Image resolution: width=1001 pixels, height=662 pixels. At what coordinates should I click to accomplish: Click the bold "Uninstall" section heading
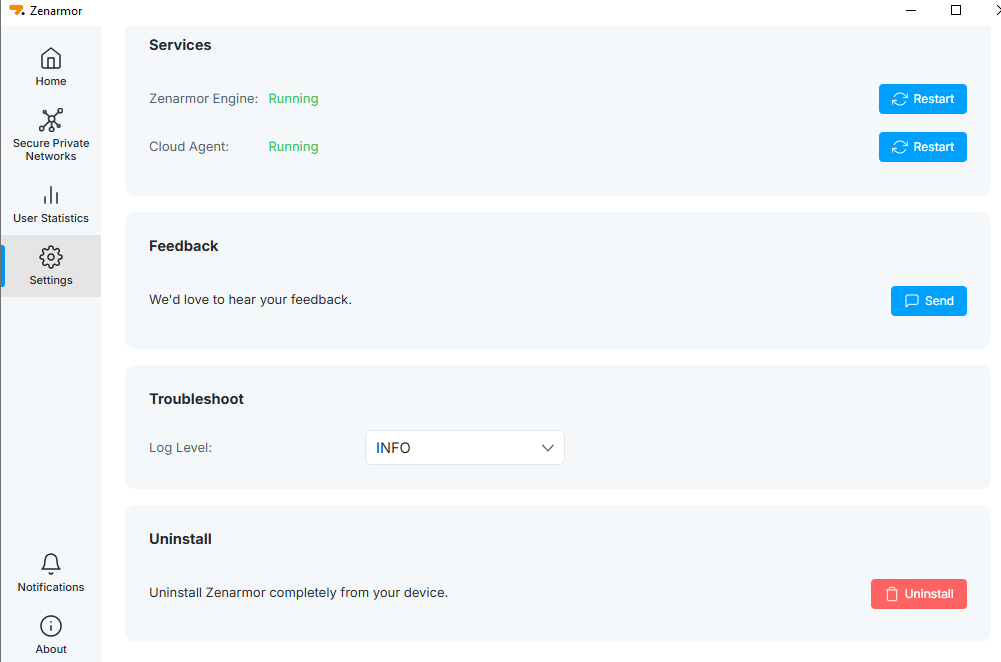tap(180, 539)
